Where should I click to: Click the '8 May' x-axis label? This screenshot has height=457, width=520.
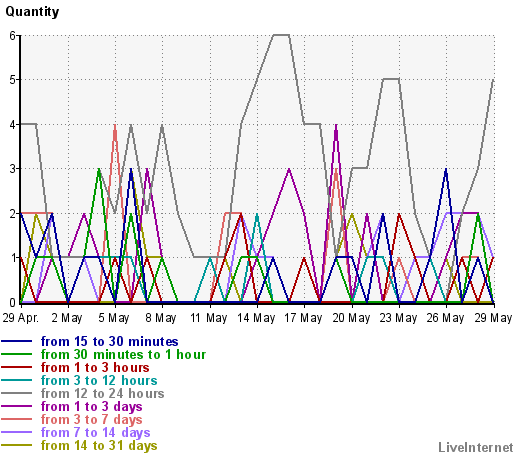(x=161, y=318)
